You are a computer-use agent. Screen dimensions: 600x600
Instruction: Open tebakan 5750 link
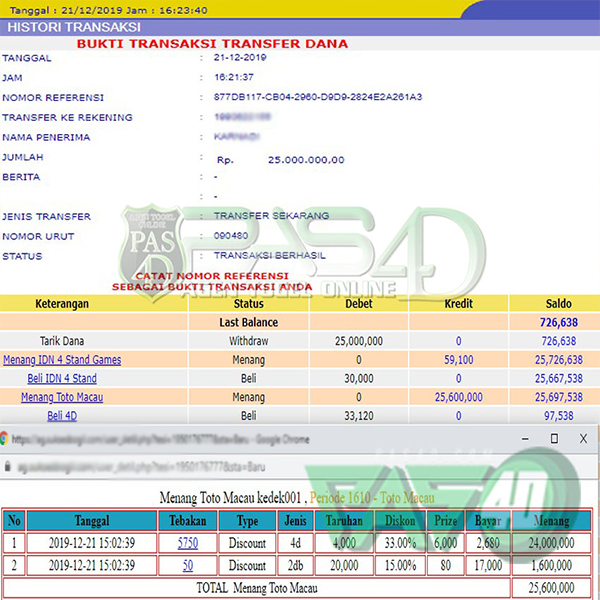pyautogui.click(x=188, y=543)
